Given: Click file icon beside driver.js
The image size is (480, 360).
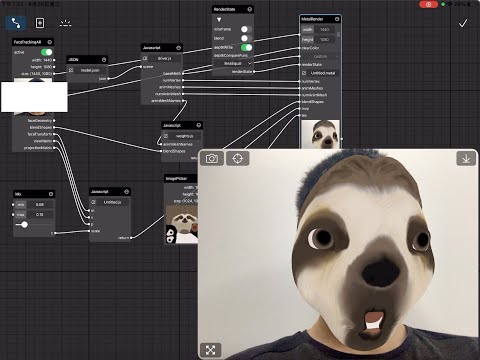Looking at the screenshot, I should tap(145, 58).
